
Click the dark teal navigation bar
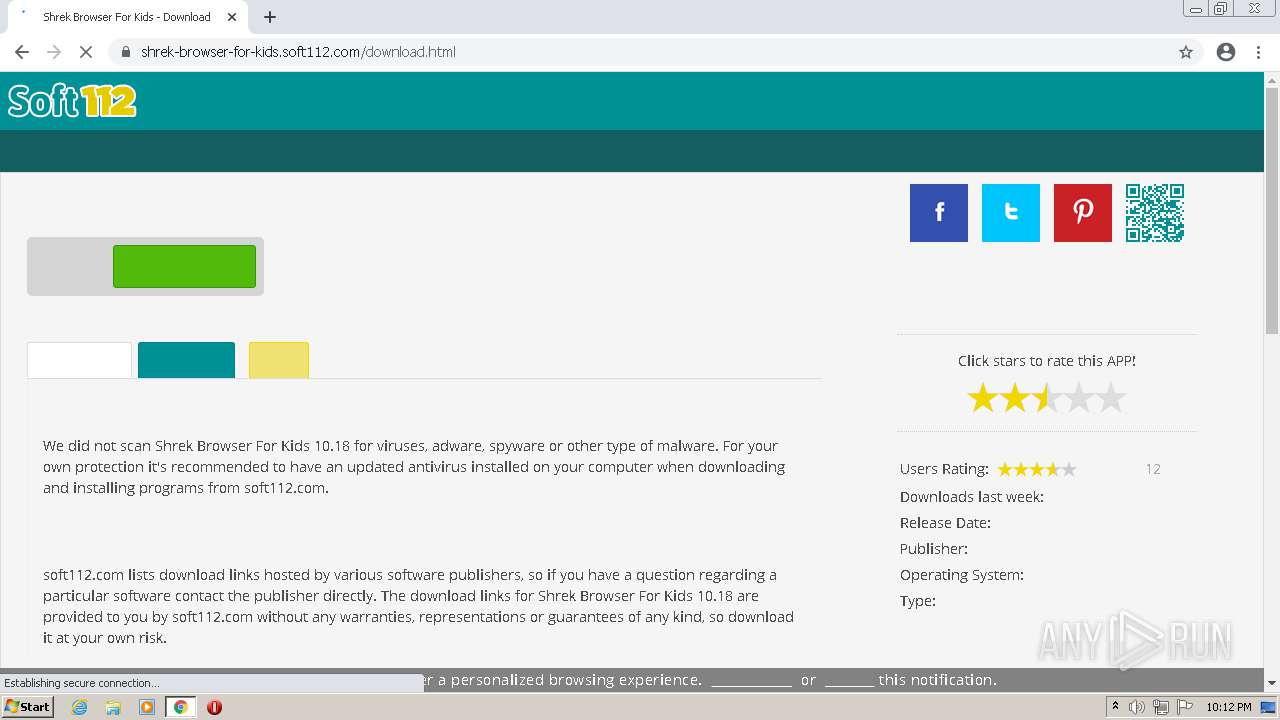click(x=632, y=151)
